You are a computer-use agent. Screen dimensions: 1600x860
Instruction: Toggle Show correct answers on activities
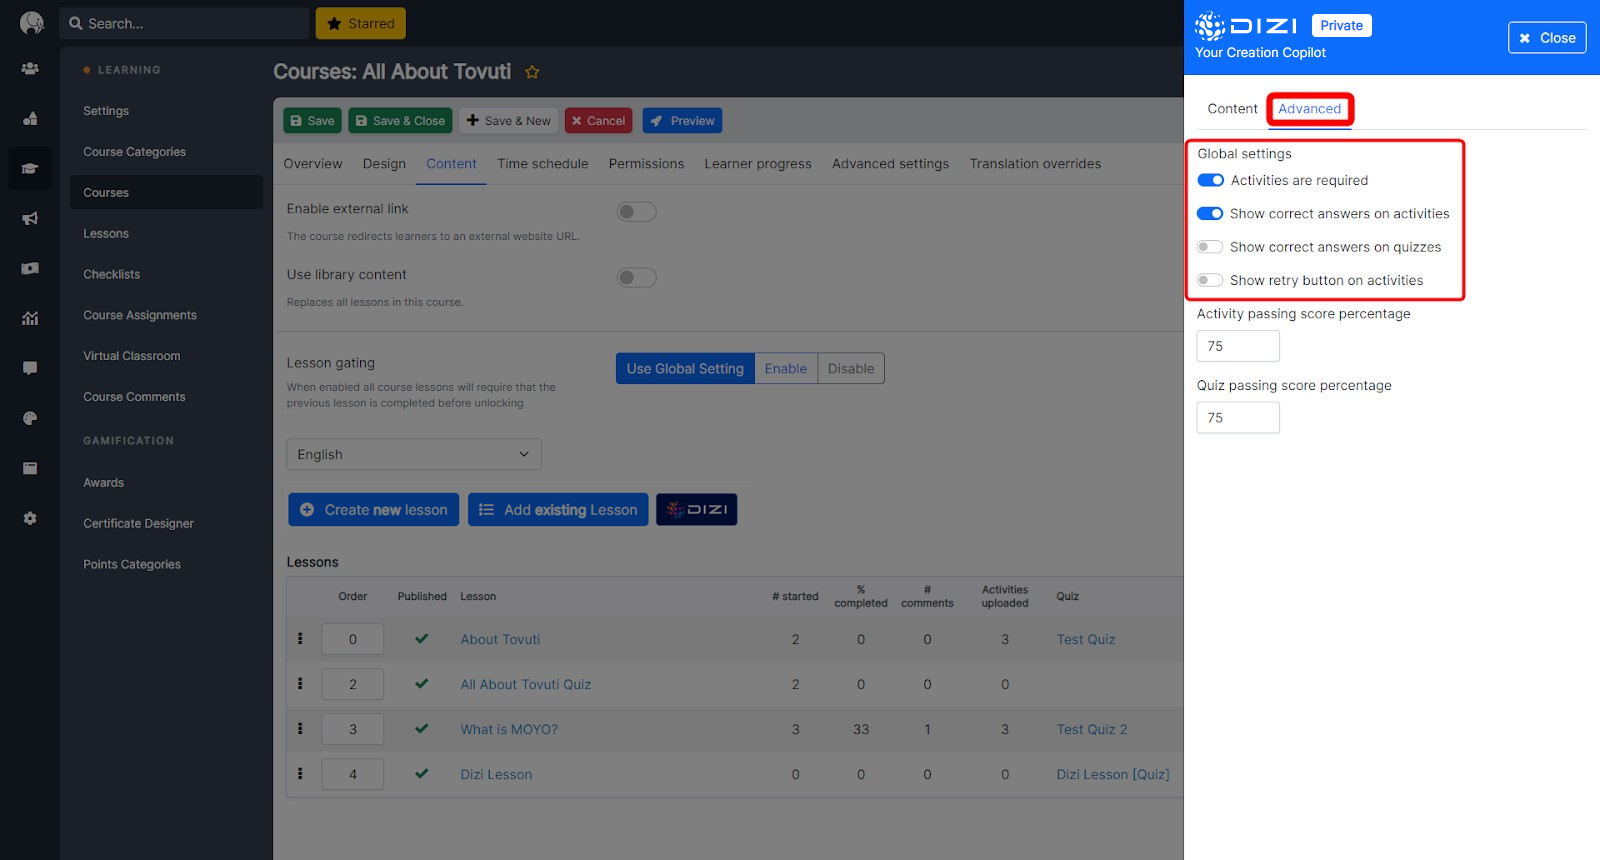click(1210, 214)
